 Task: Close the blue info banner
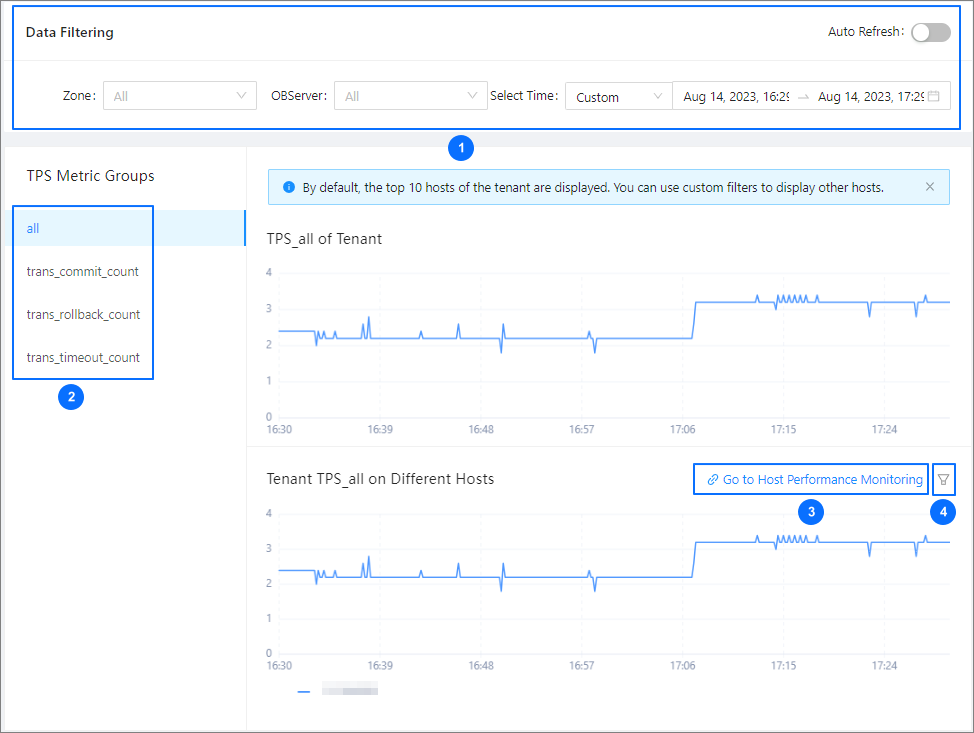click(929, 187)
